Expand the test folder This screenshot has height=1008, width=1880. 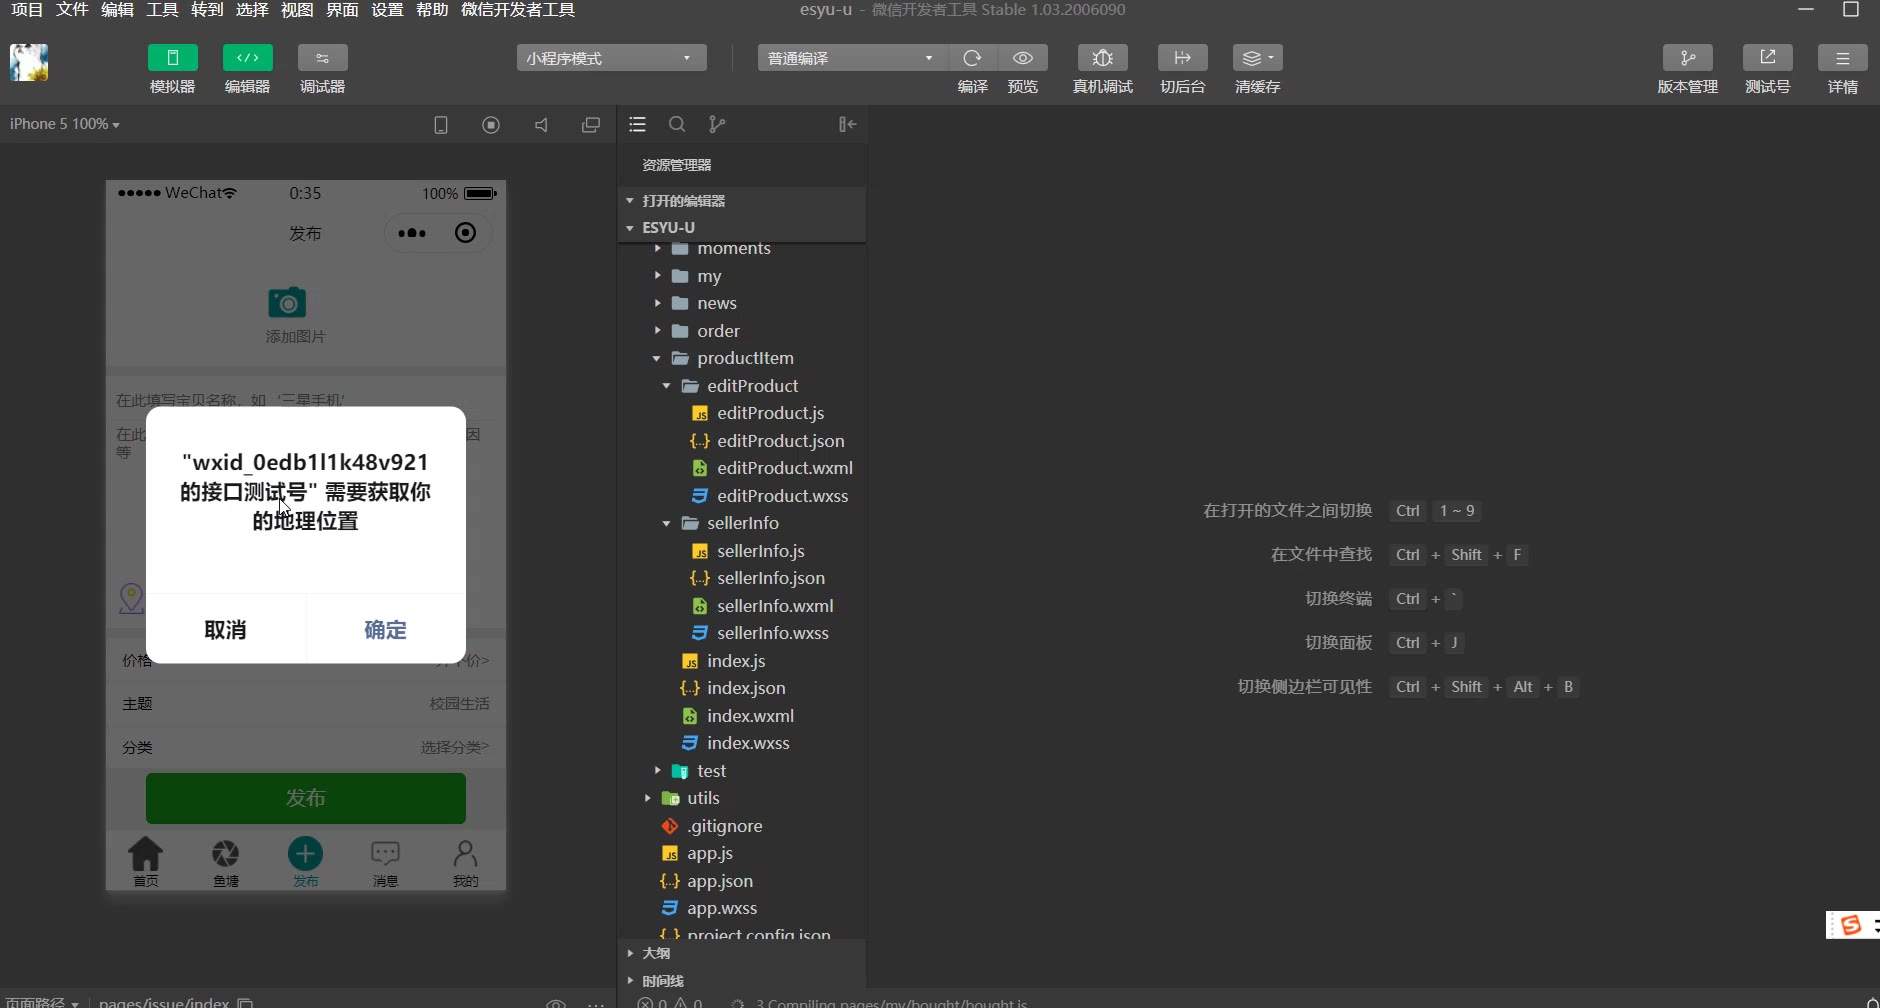741,771
